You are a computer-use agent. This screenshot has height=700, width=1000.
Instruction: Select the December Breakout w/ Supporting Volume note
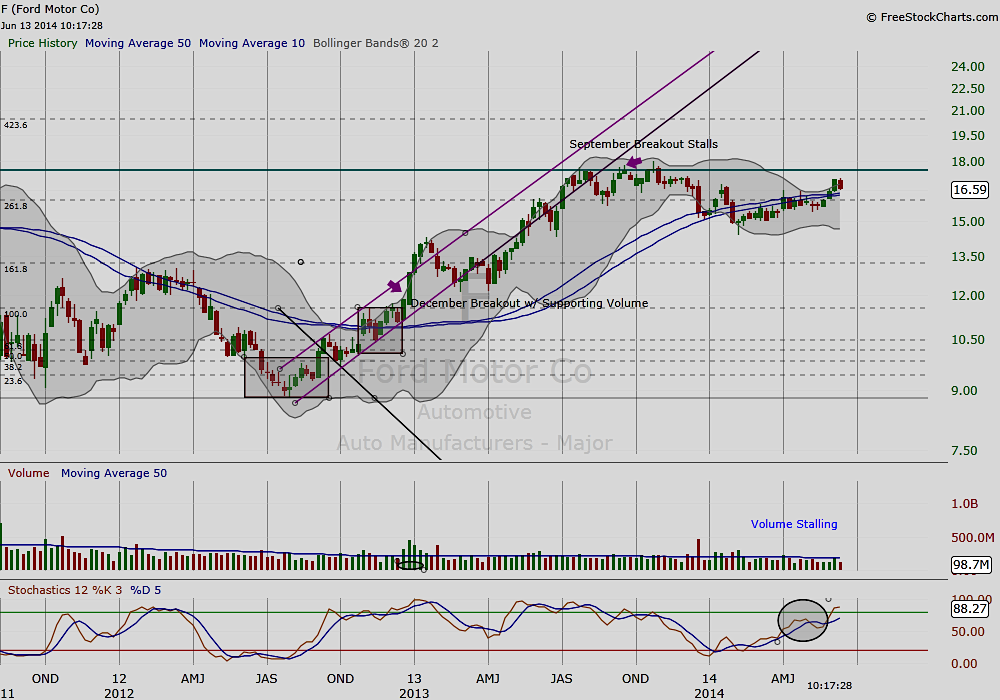click(529, 303)
